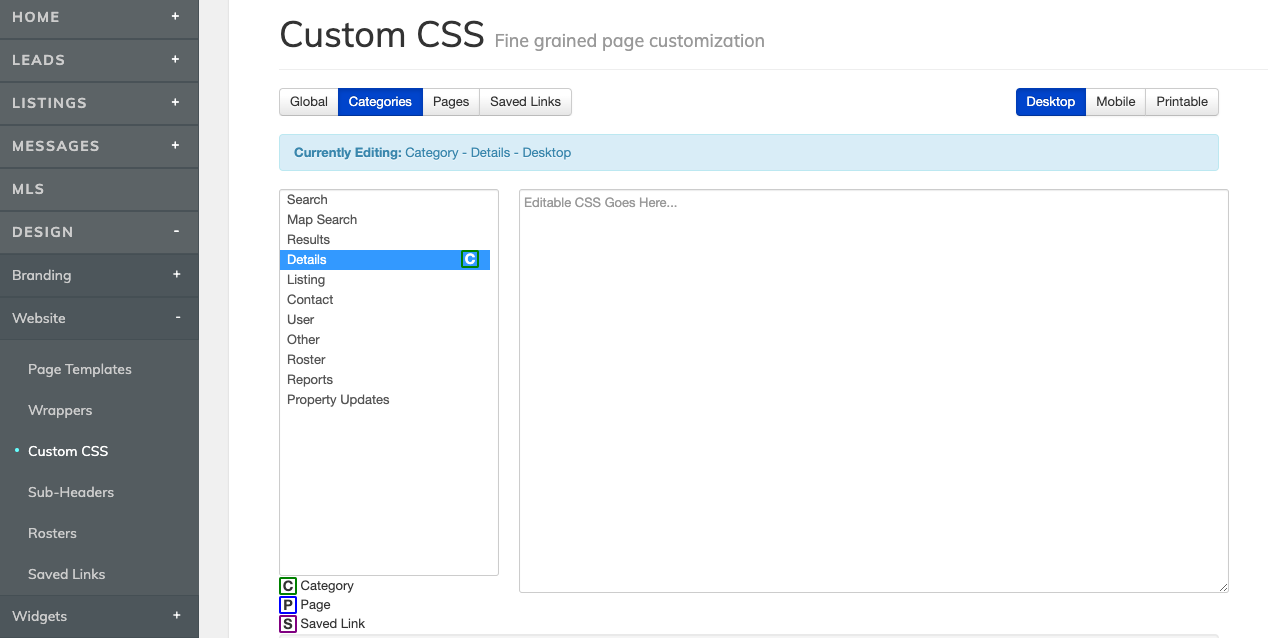The width and height of the screenshot is (1268, 638).
Task: Expand the LEADS sidebar section
Action: coord(177,60)
